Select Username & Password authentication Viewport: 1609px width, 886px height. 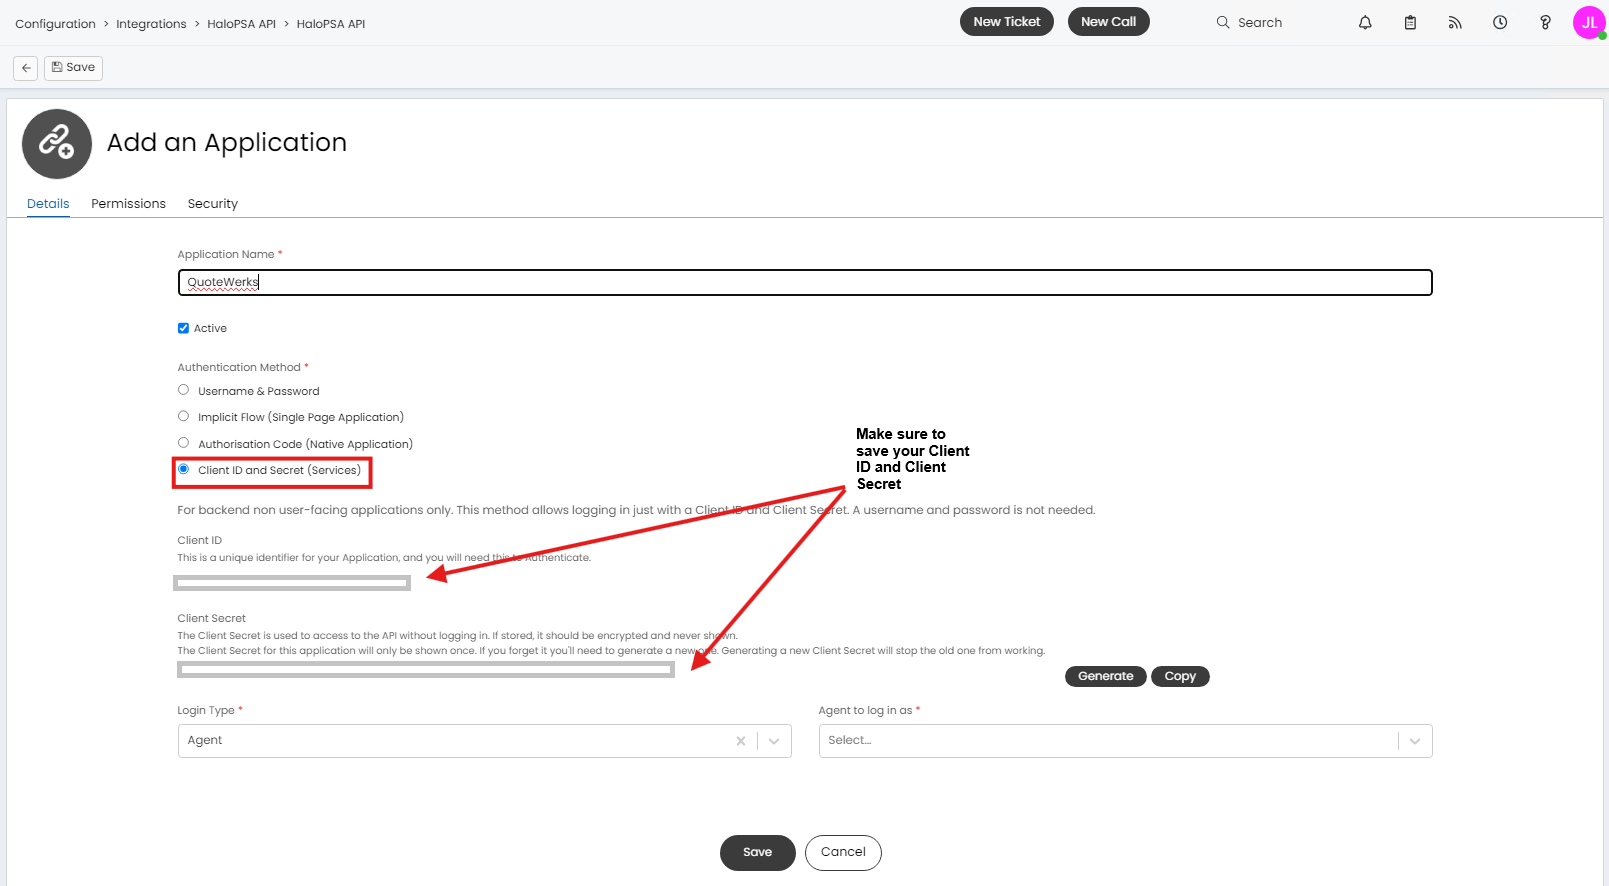183,390
